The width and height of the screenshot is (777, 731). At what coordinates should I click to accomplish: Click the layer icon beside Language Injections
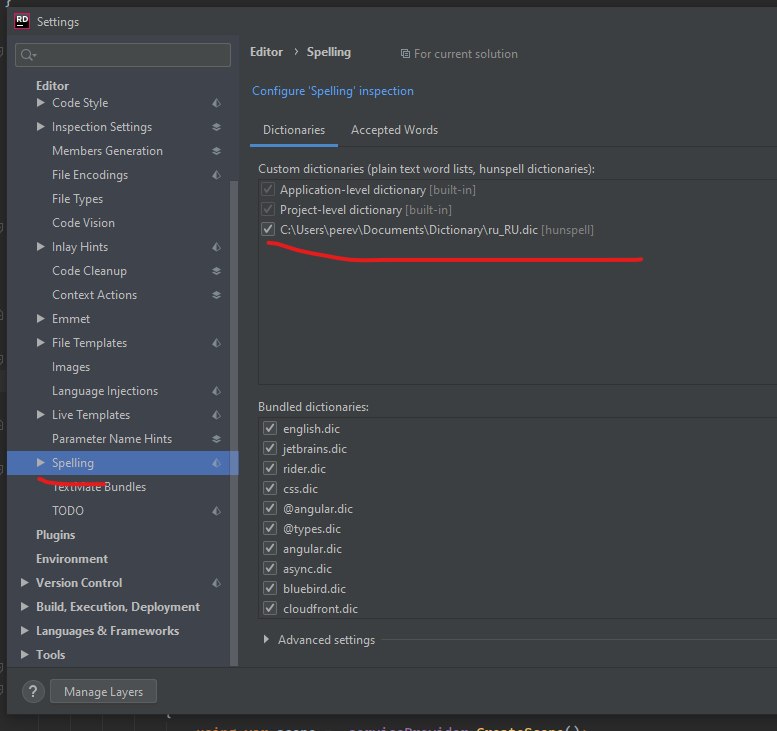point(217,391)
